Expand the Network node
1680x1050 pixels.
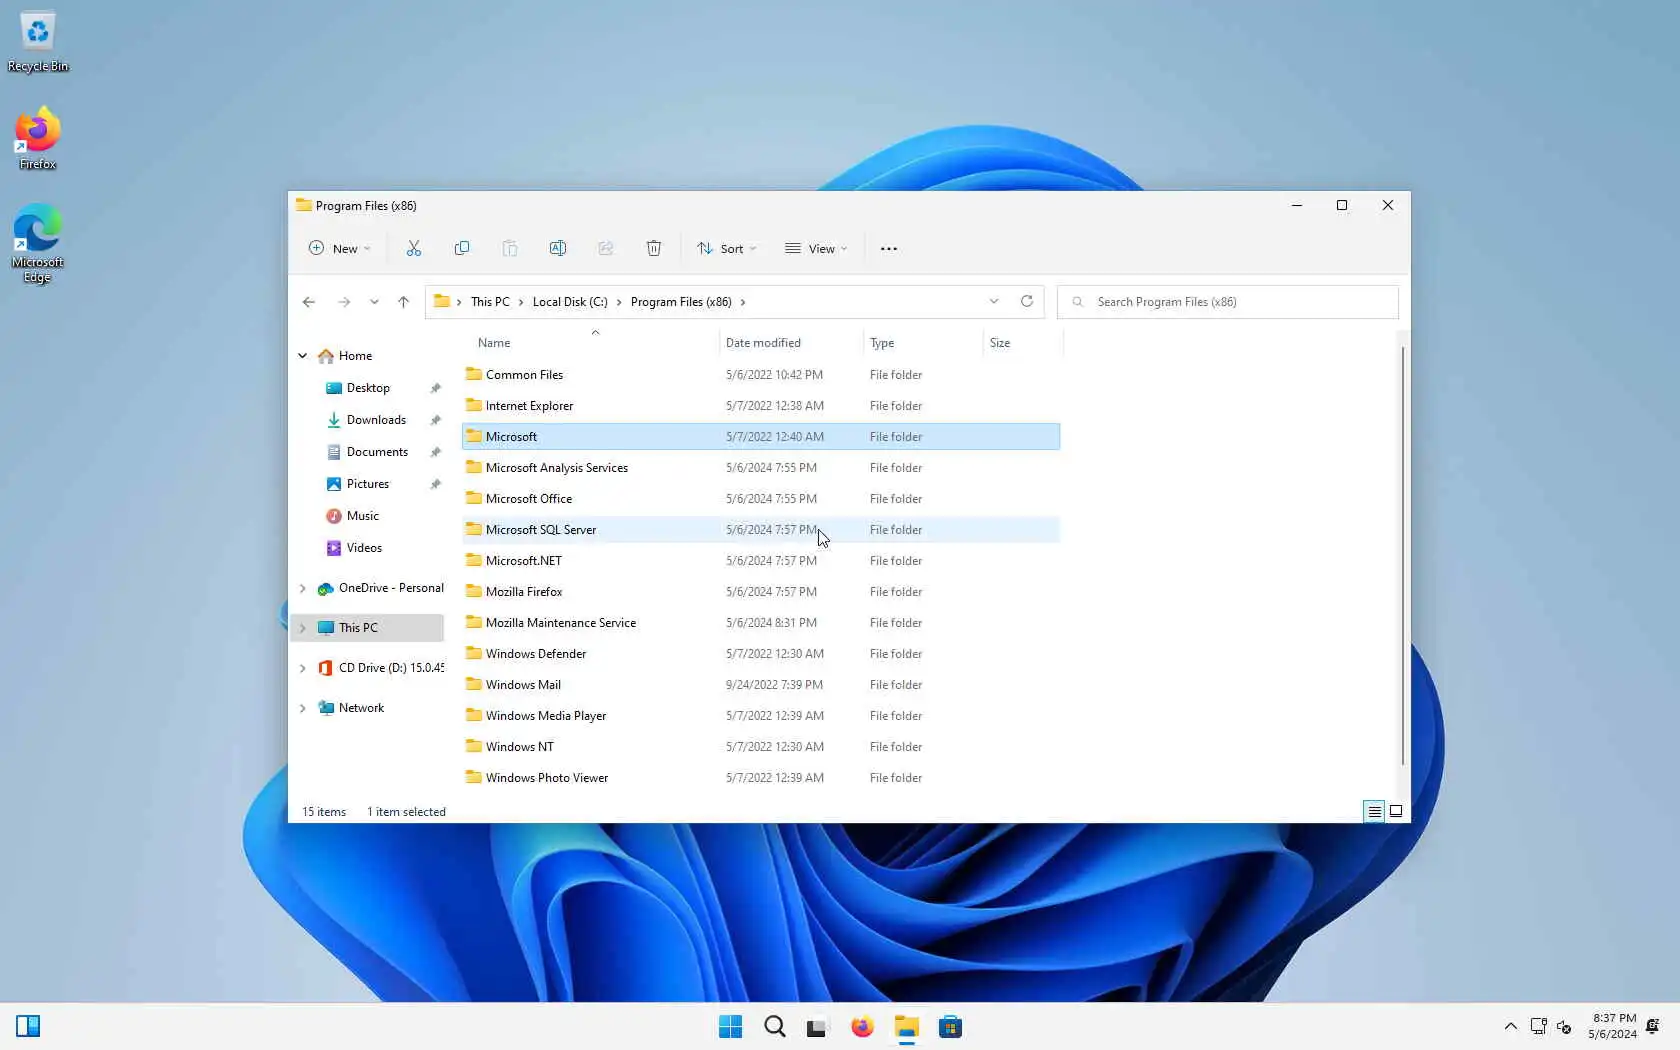click(x=303, y=708)
